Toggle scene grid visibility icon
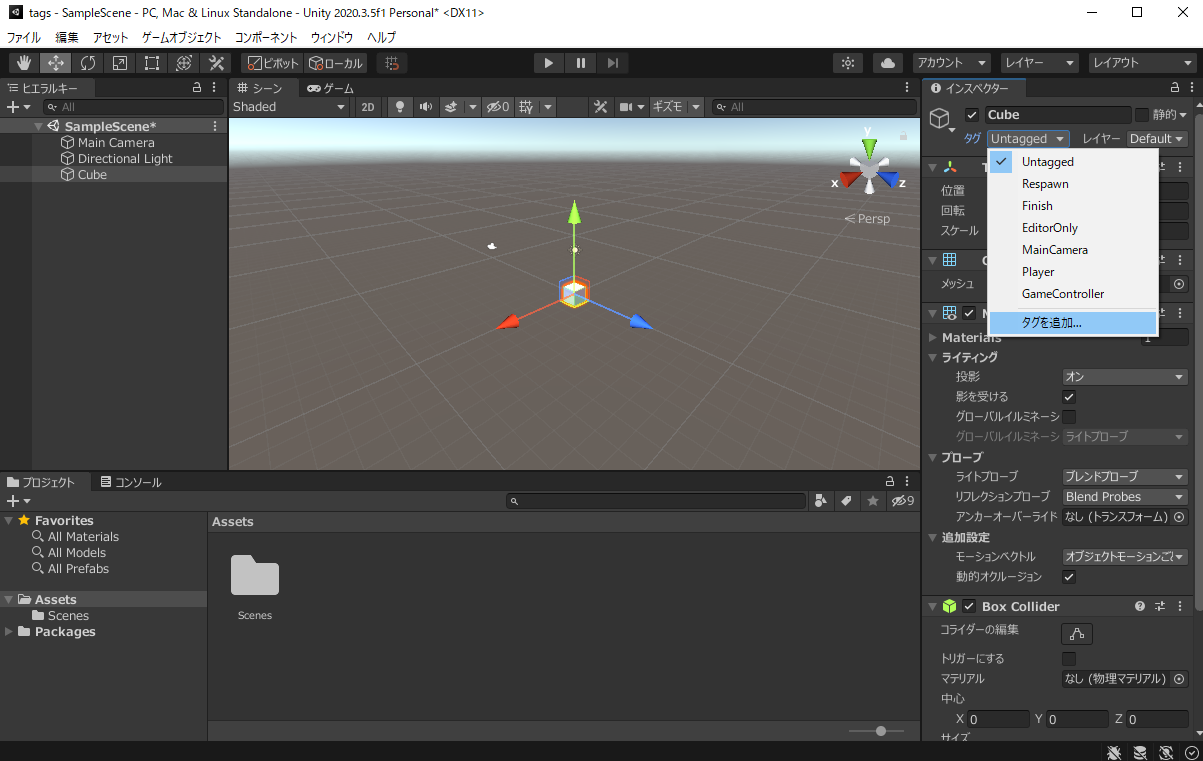This screenshot has height=761, width=1203. click(525, 107)
